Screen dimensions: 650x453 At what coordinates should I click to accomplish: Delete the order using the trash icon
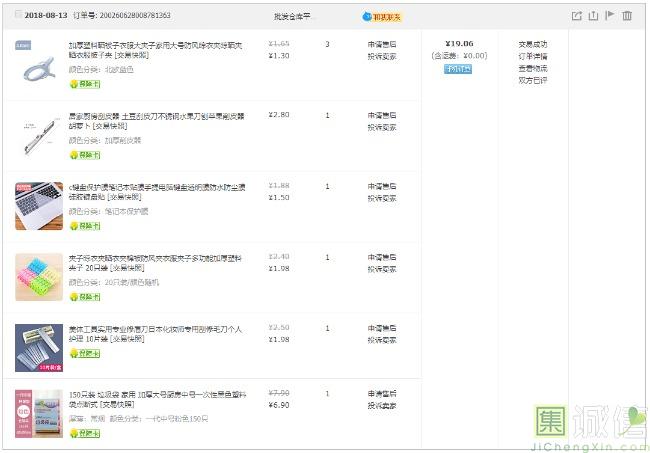click(627, 16)
